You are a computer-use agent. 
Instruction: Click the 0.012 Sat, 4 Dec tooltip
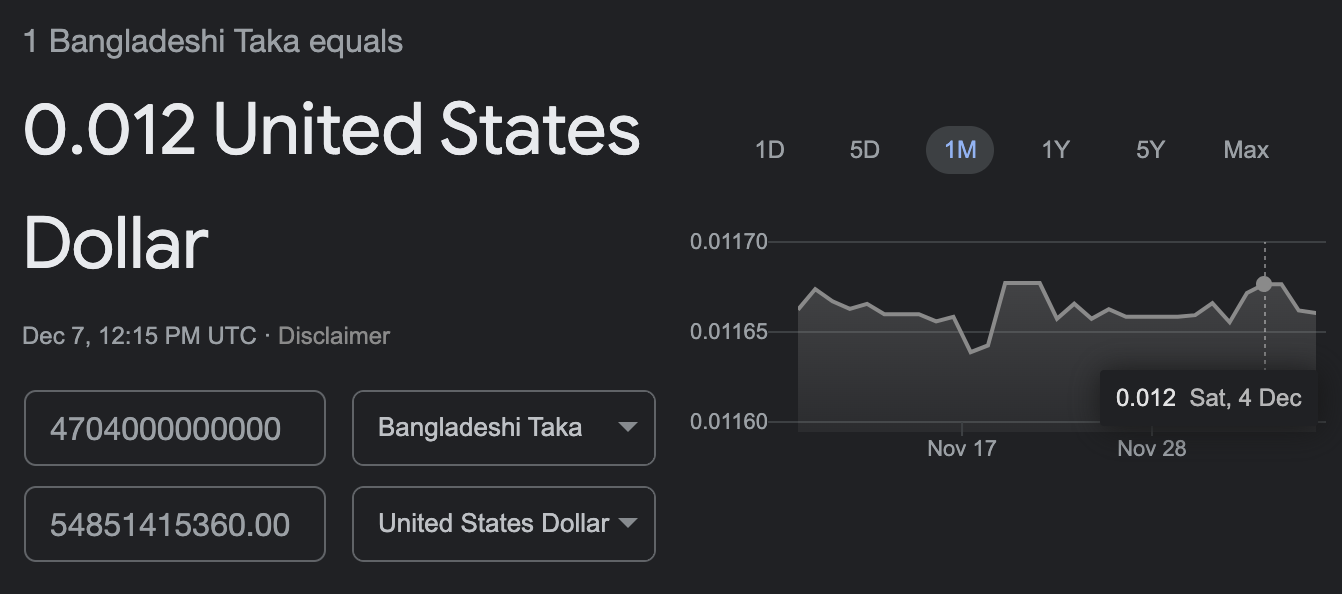pyautogui.click(x=1209, y=398)
